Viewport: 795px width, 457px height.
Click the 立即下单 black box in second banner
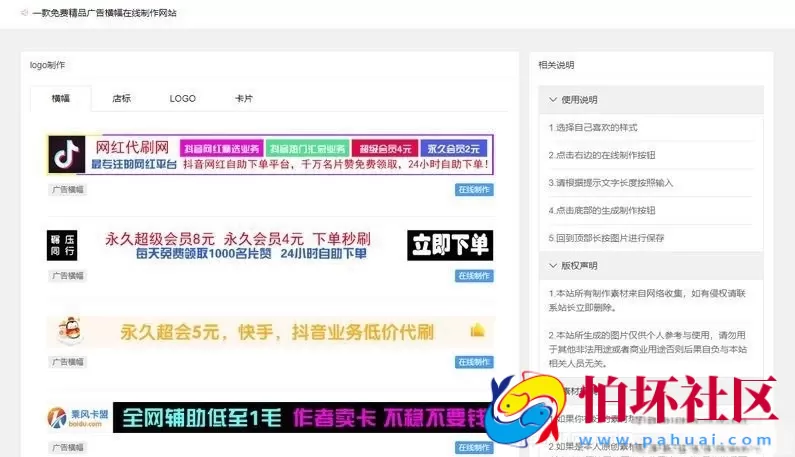coord(450,245)
